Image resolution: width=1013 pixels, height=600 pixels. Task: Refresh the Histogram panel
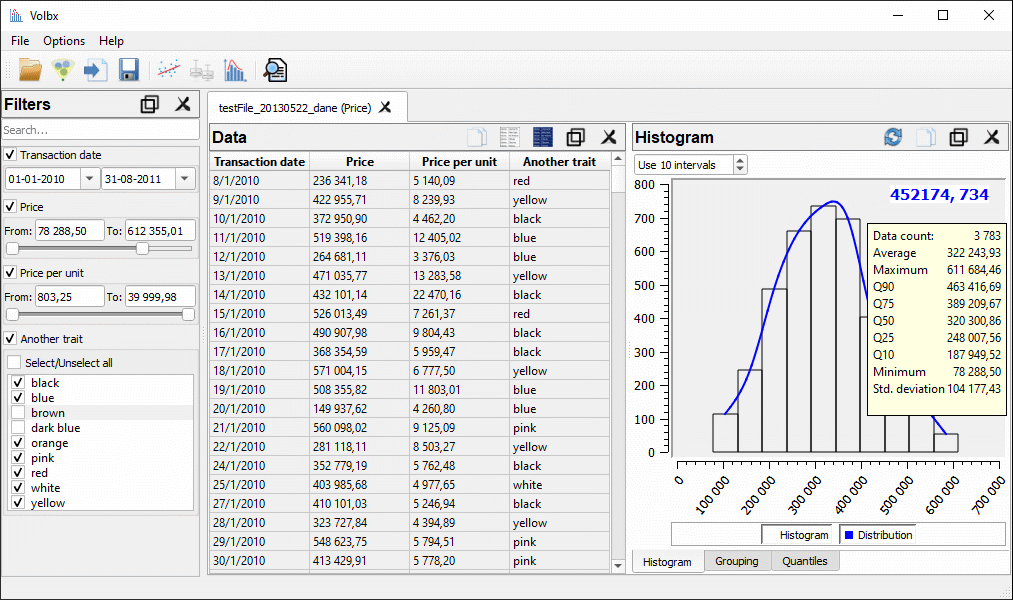coord(893,138)
